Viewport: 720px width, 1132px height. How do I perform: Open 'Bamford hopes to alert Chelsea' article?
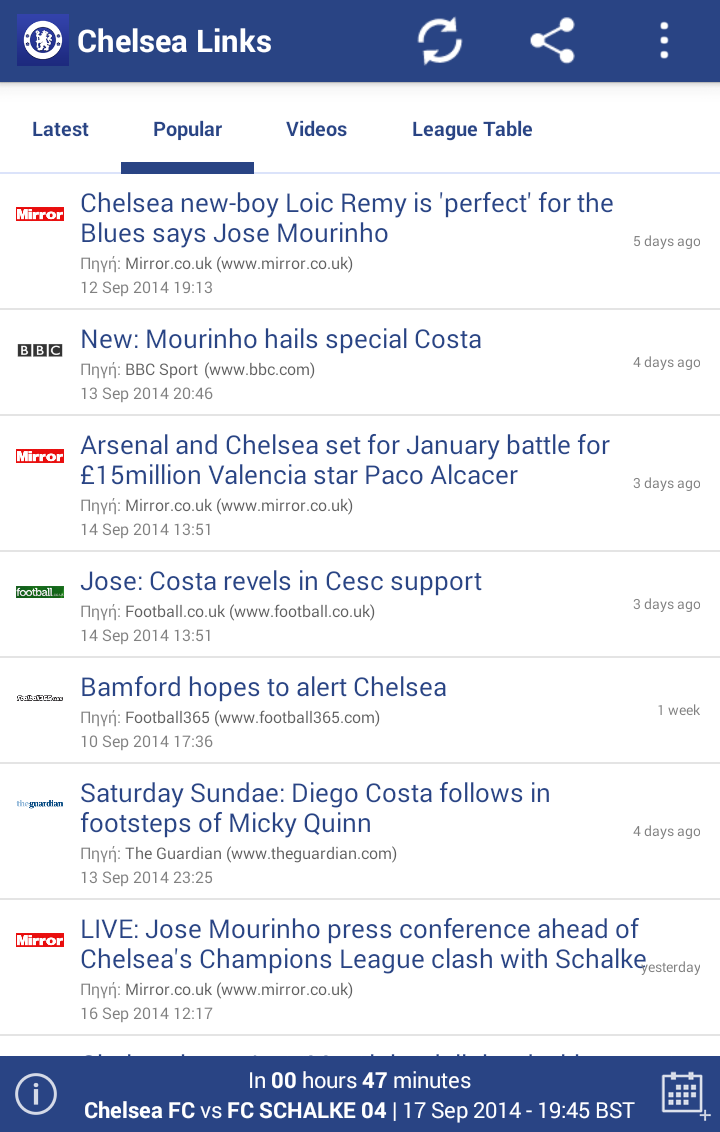coord(360,710)
